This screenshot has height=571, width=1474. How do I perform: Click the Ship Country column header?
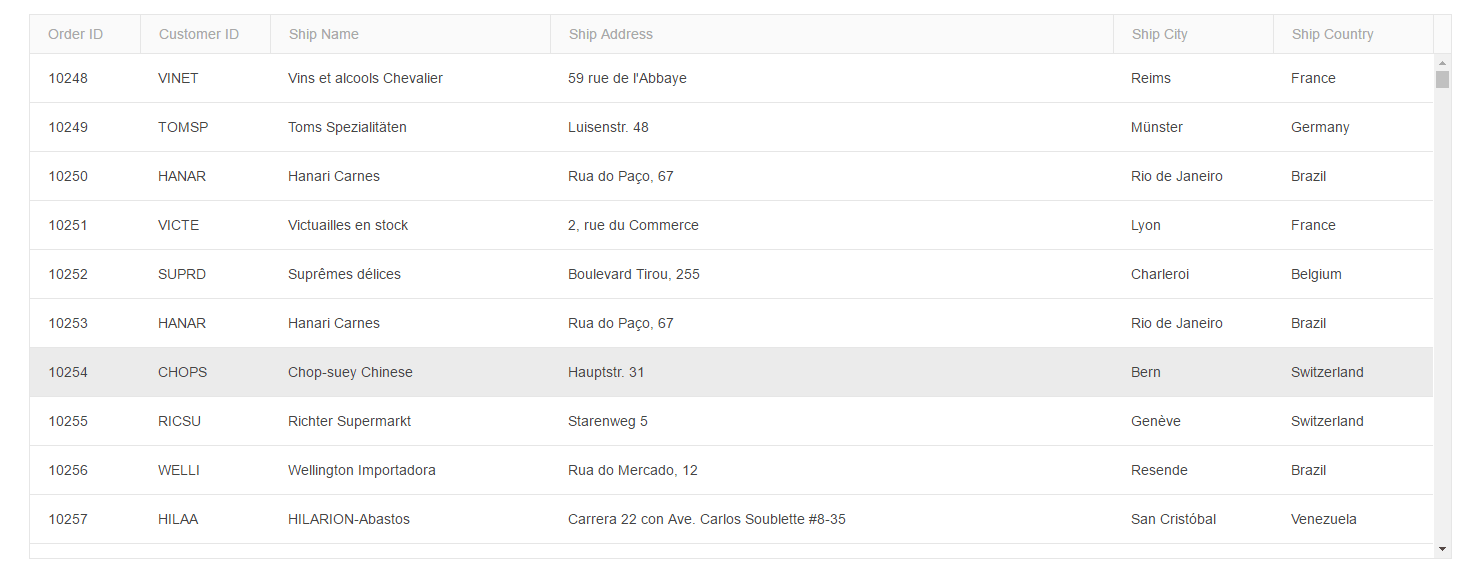point(1354,34)
